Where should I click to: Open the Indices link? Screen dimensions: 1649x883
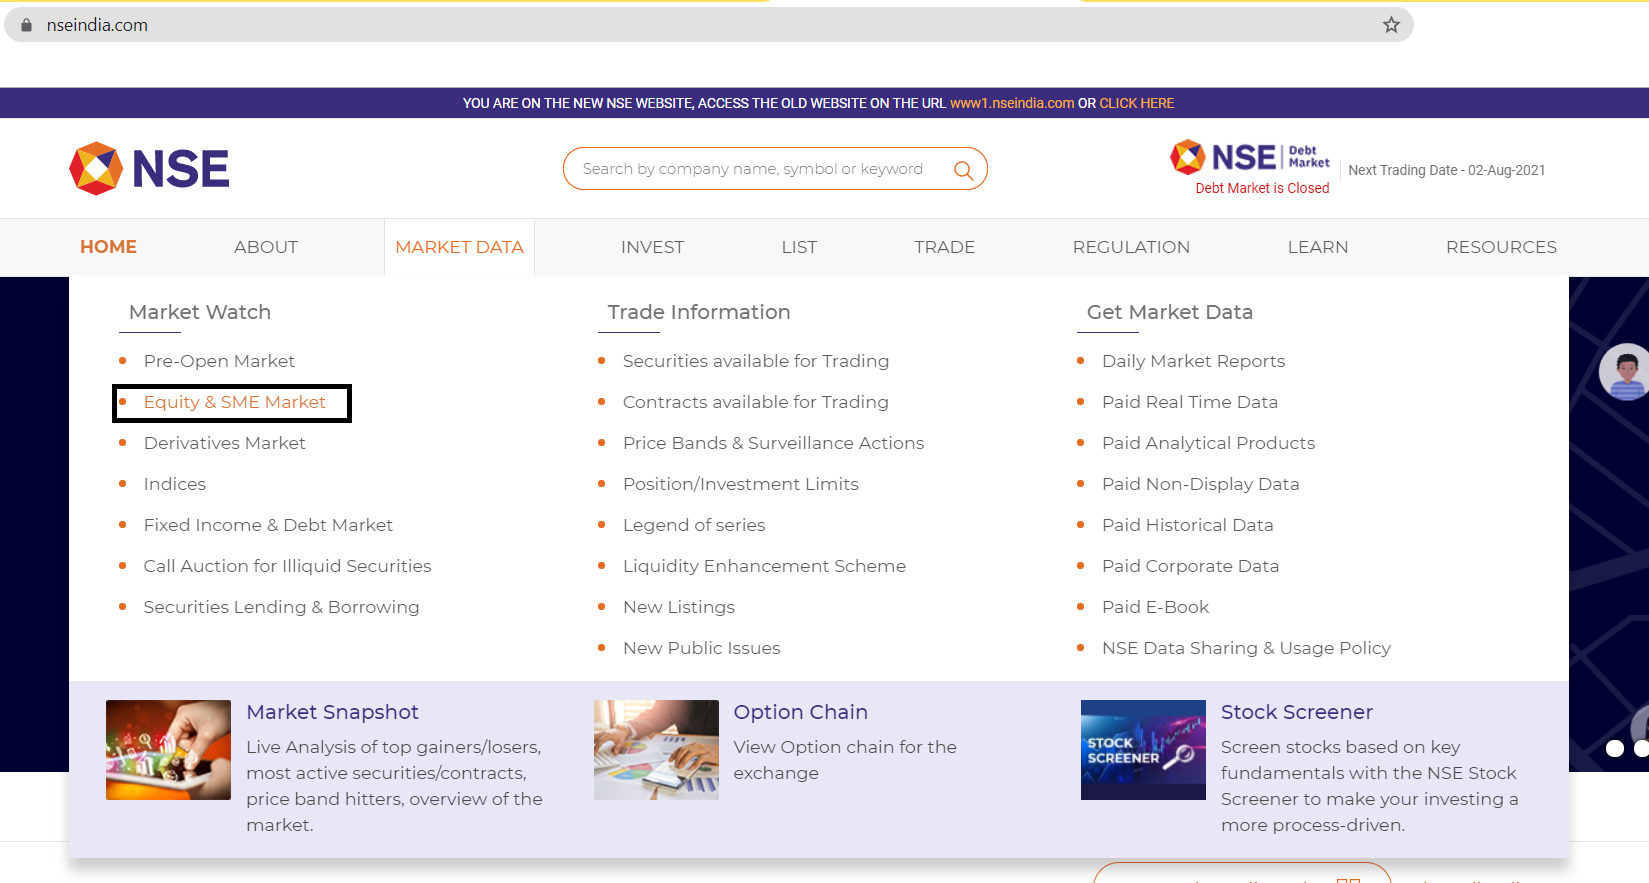pyautogui.click(x=174, y=484)
